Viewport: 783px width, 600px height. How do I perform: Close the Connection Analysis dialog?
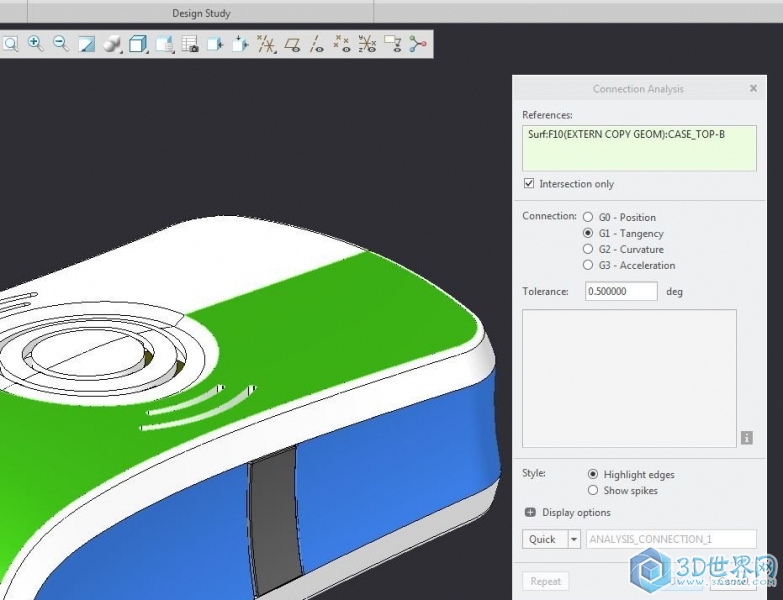[x=754, y=88]
